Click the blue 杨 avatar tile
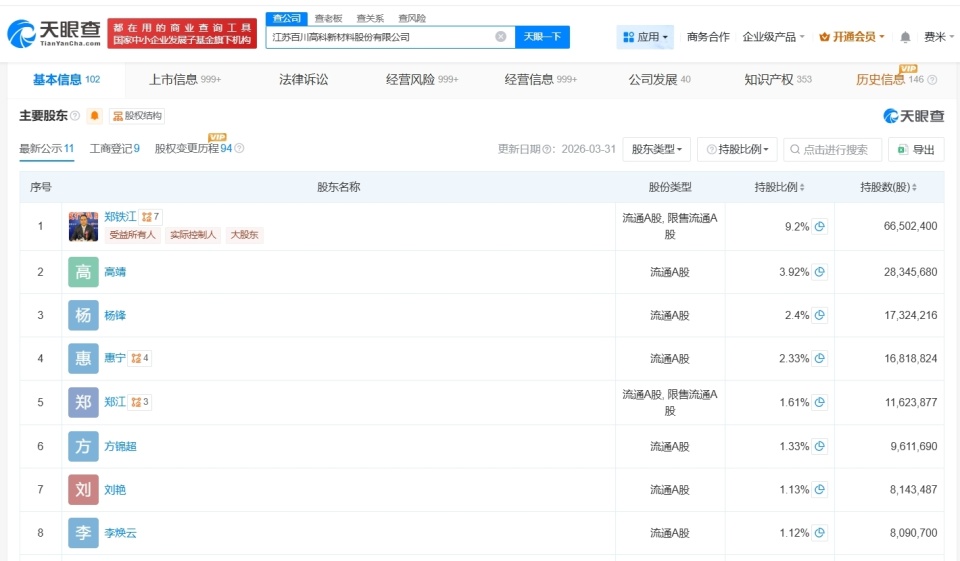The image size is (960, 561). tap(83, 315)
